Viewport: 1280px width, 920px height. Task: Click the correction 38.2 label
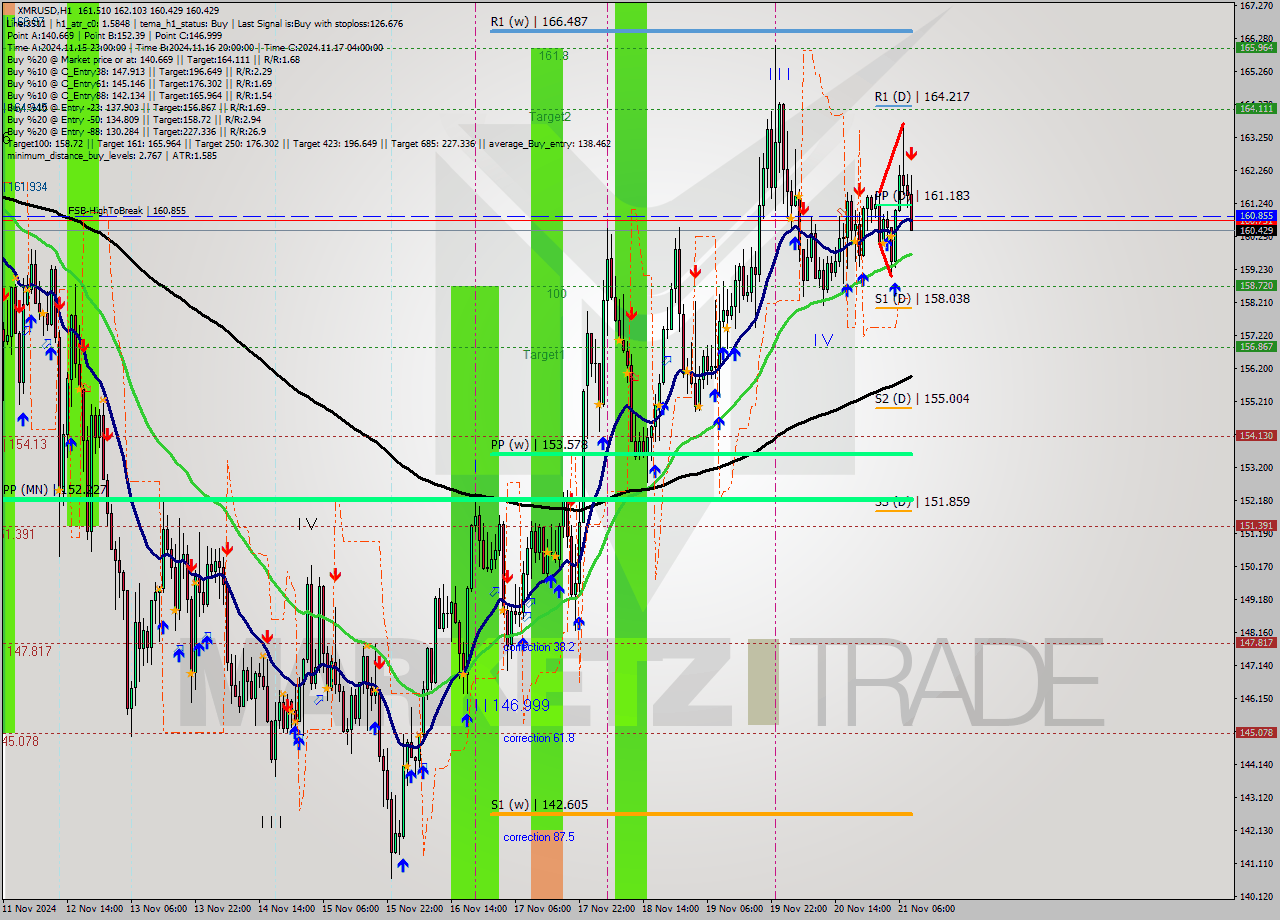(x=539, y=647)
